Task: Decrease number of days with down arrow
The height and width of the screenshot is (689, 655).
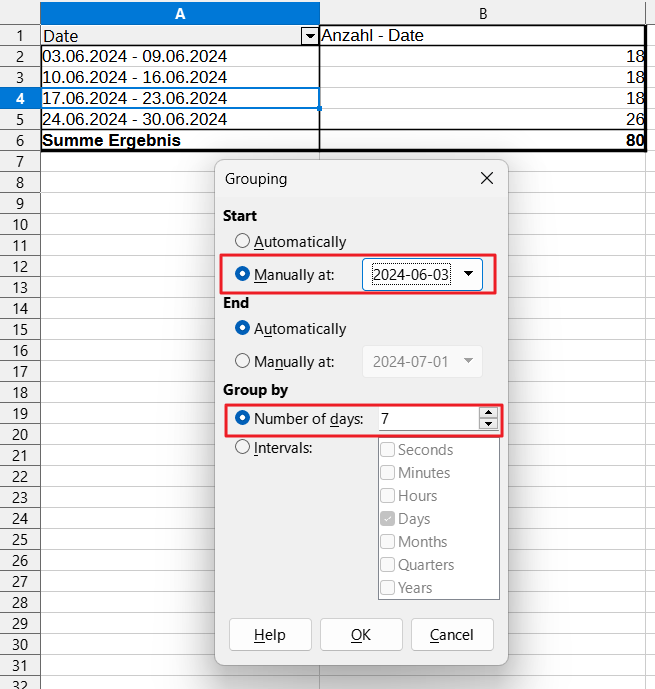Action: tap(487, 425)
